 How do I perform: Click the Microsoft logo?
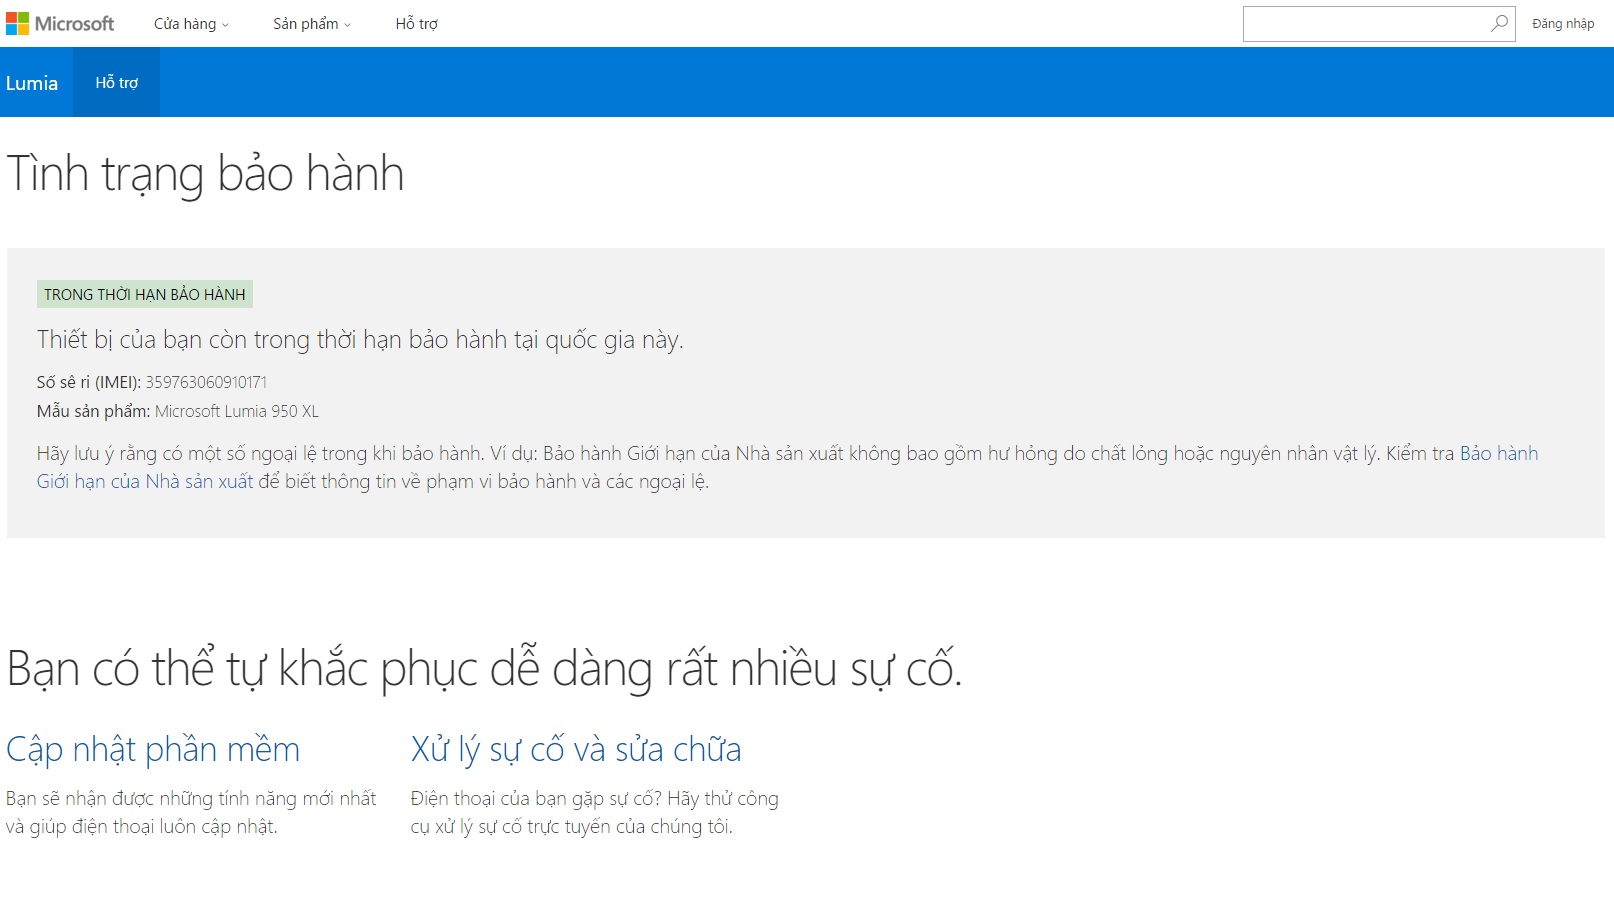pyautogui.click(x=60, y=23)
